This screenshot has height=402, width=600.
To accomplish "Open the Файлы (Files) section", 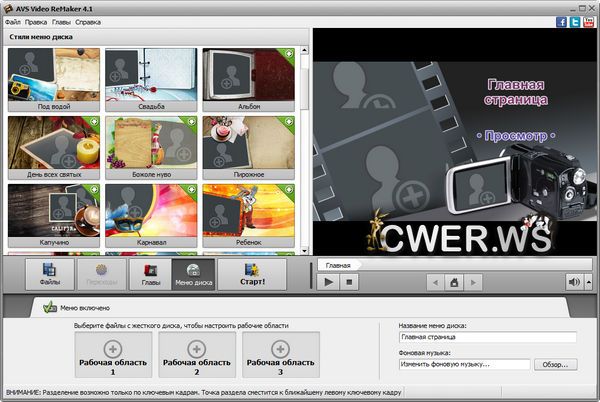I will (x=50, y=274).
